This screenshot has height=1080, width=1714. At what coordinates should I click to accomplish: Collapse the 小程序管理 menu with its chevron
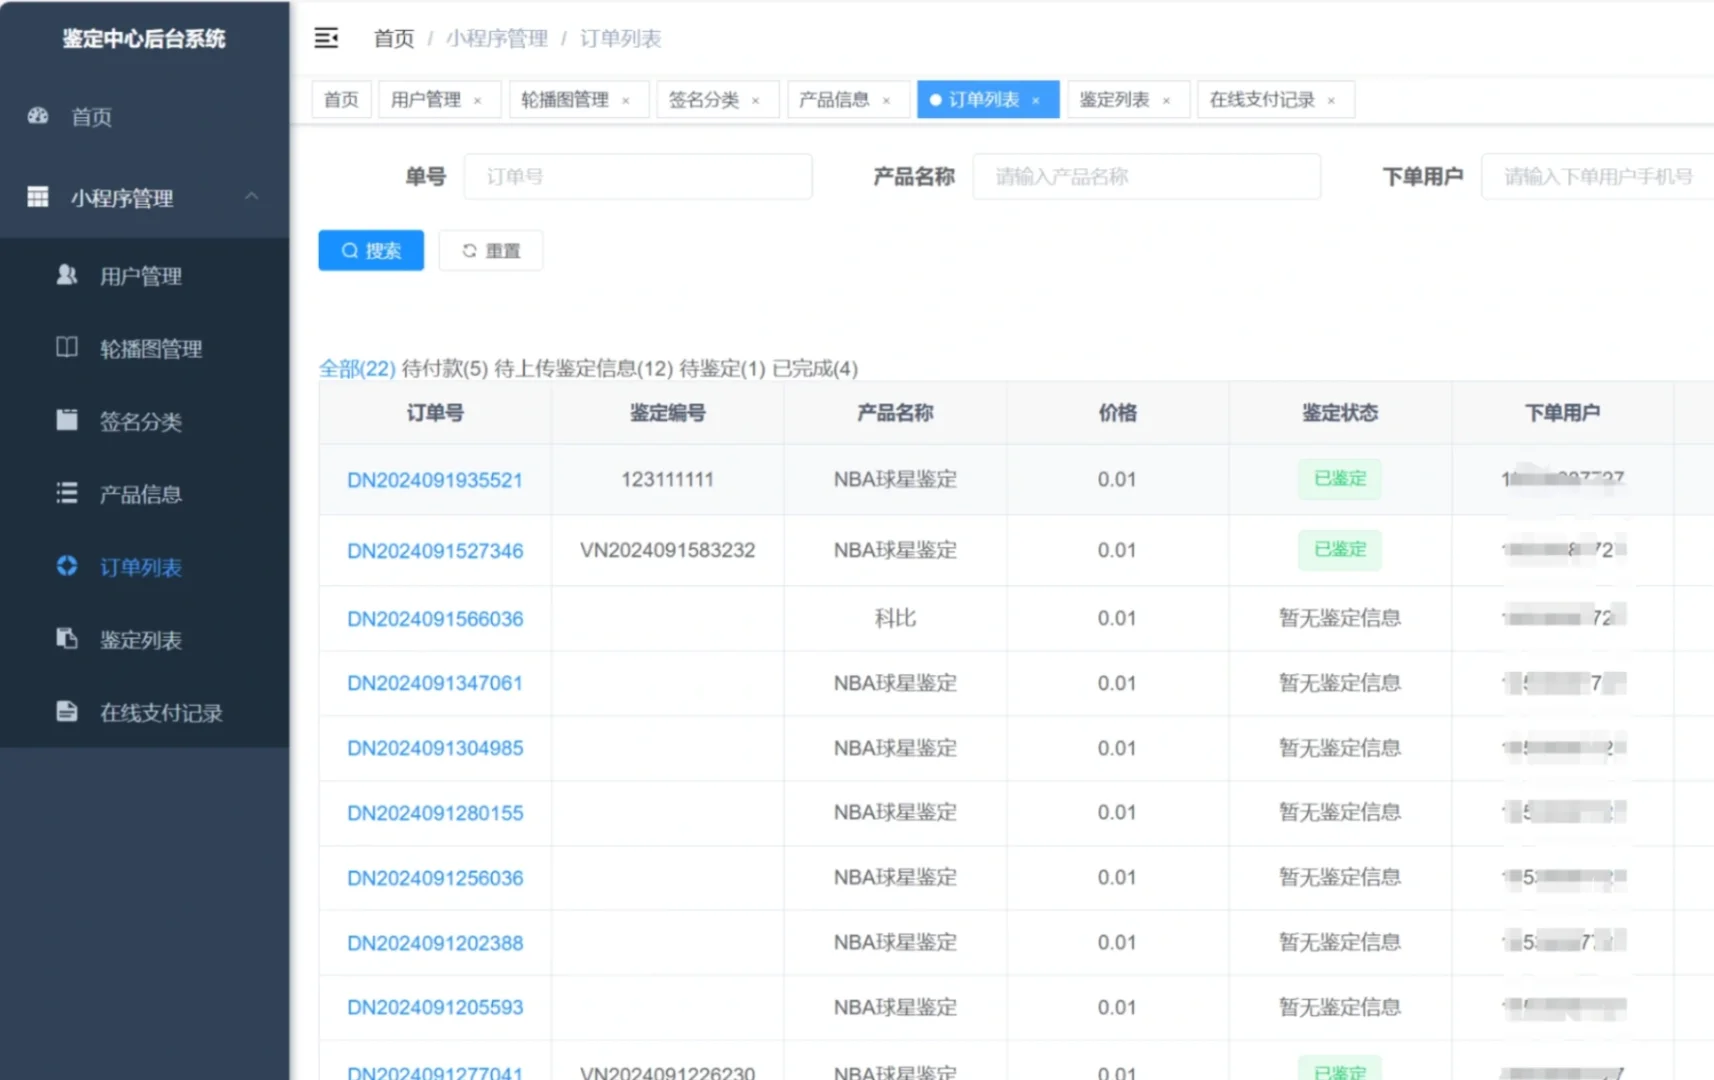[x=253, y=197]
